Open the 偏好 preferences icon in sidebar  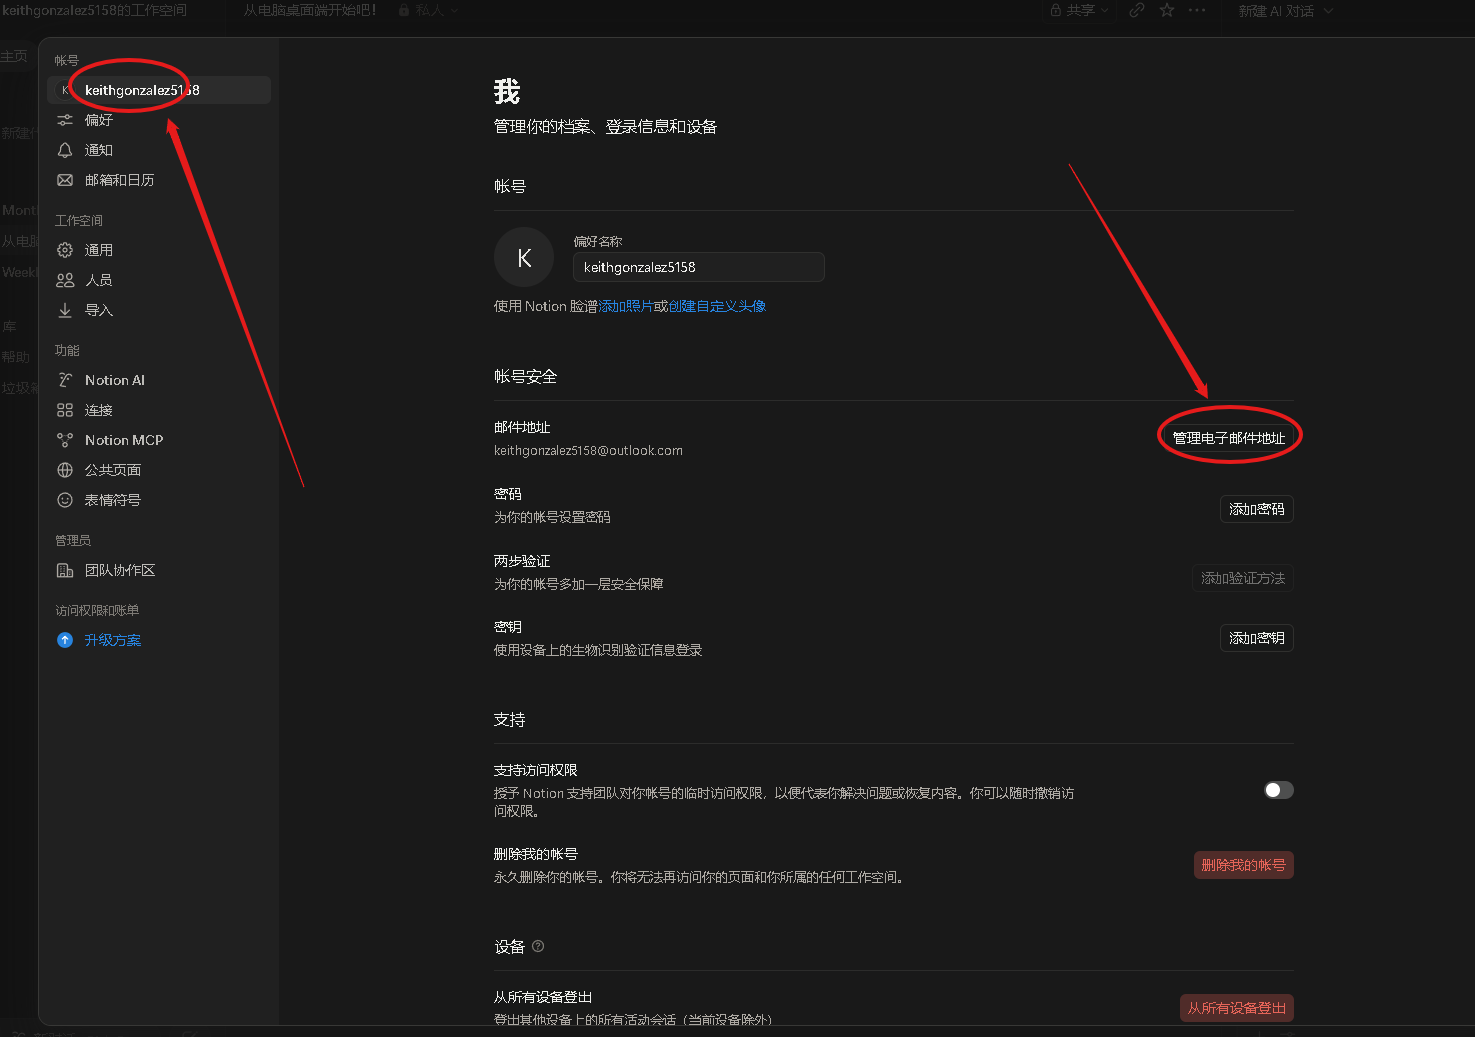(x=65, y=120)
